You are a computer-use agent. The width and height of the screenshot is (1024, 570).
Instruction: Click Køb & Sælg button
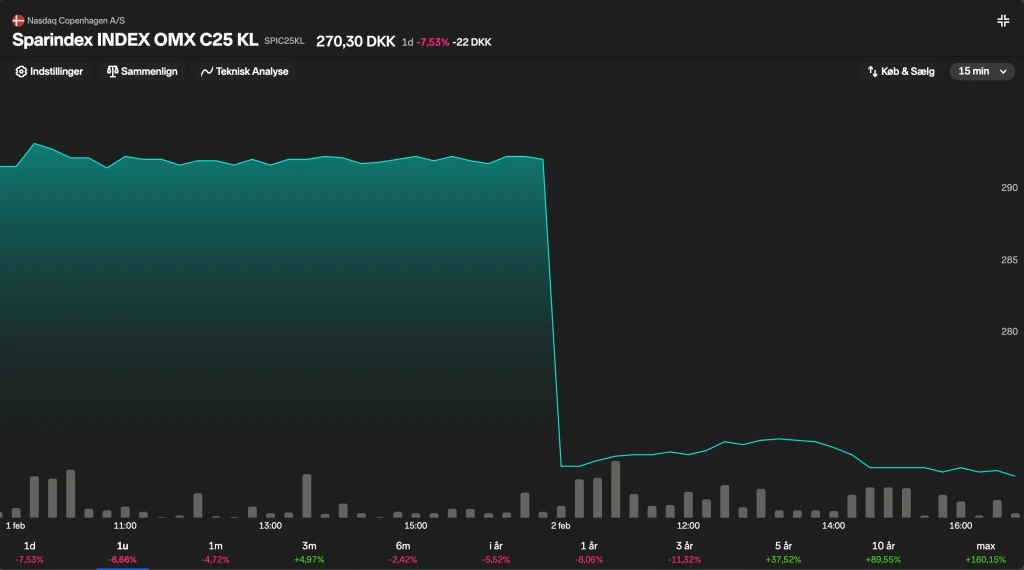point(901,71)
